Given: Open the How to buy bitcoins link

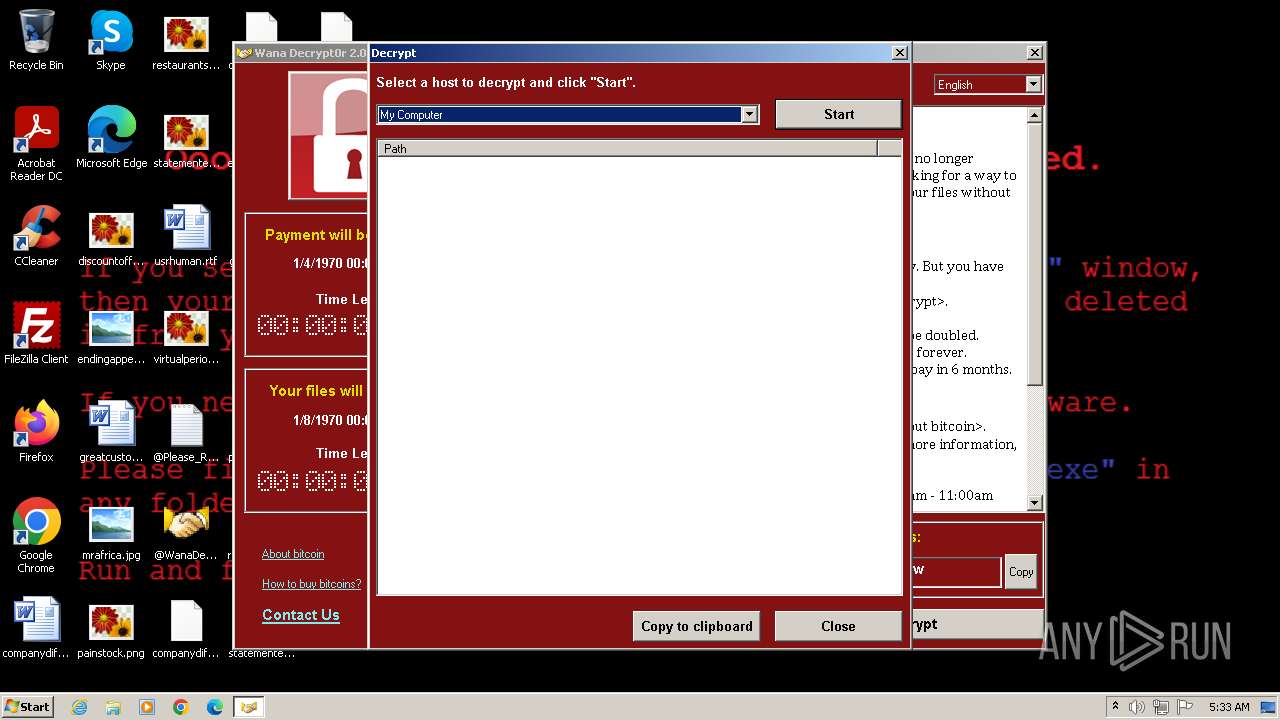Looking at the screenshot, I should pos(312,584).
